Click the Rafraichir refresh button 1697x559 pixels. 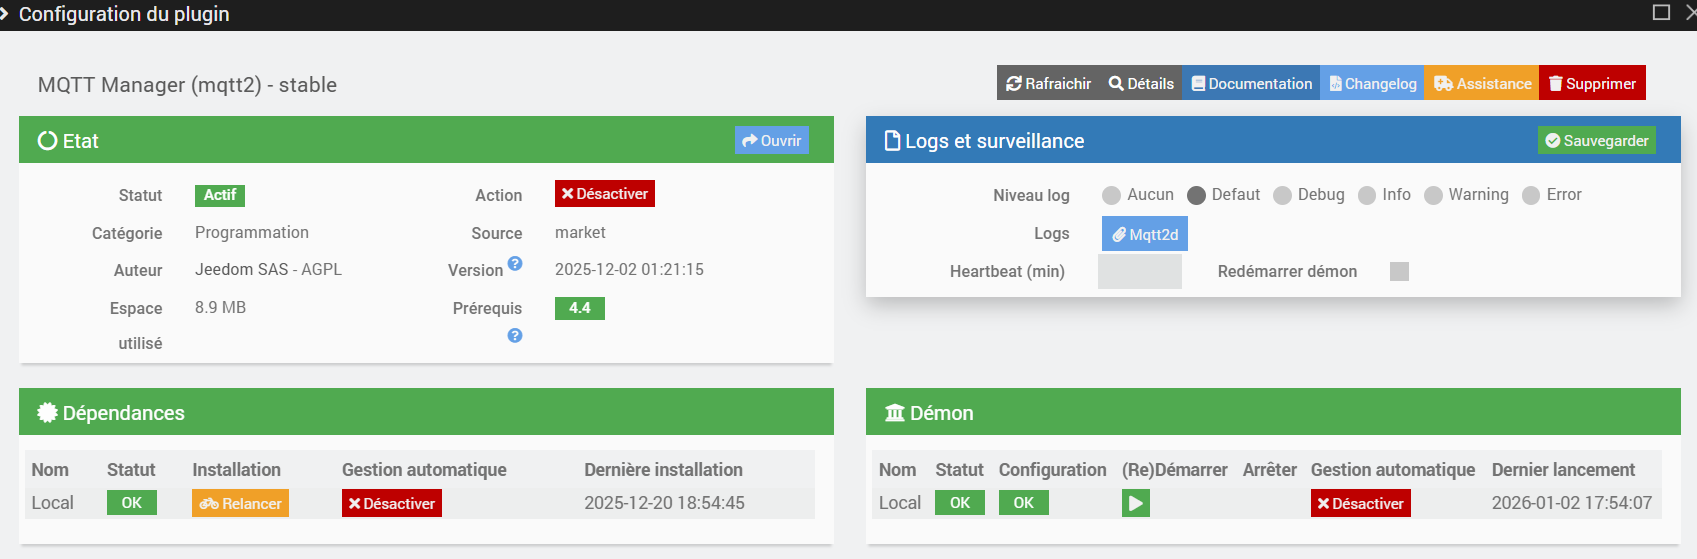click(x=1048, y=83)
